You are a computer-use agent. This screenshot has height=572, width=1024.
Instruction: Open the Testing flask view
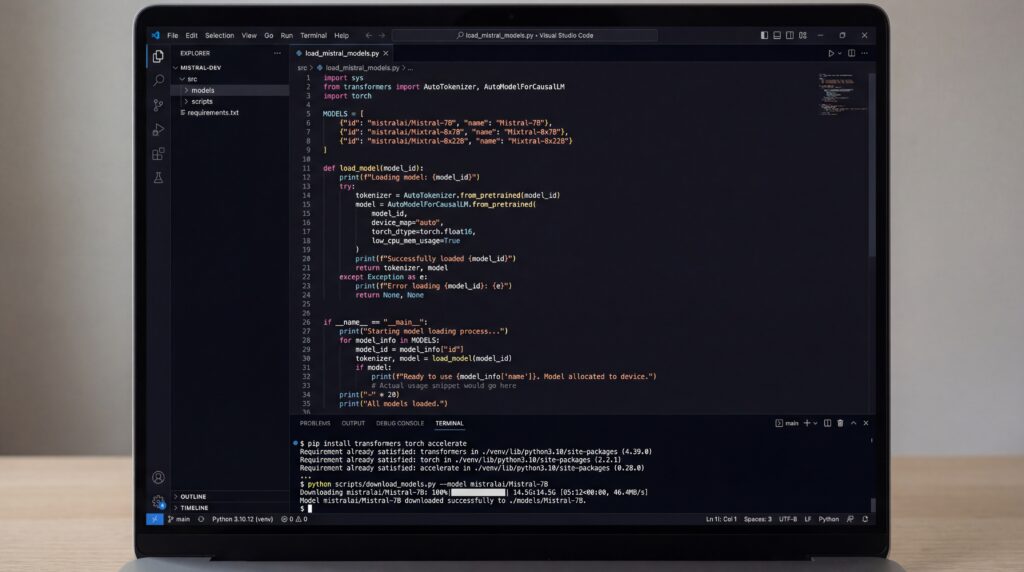point(158,178)
